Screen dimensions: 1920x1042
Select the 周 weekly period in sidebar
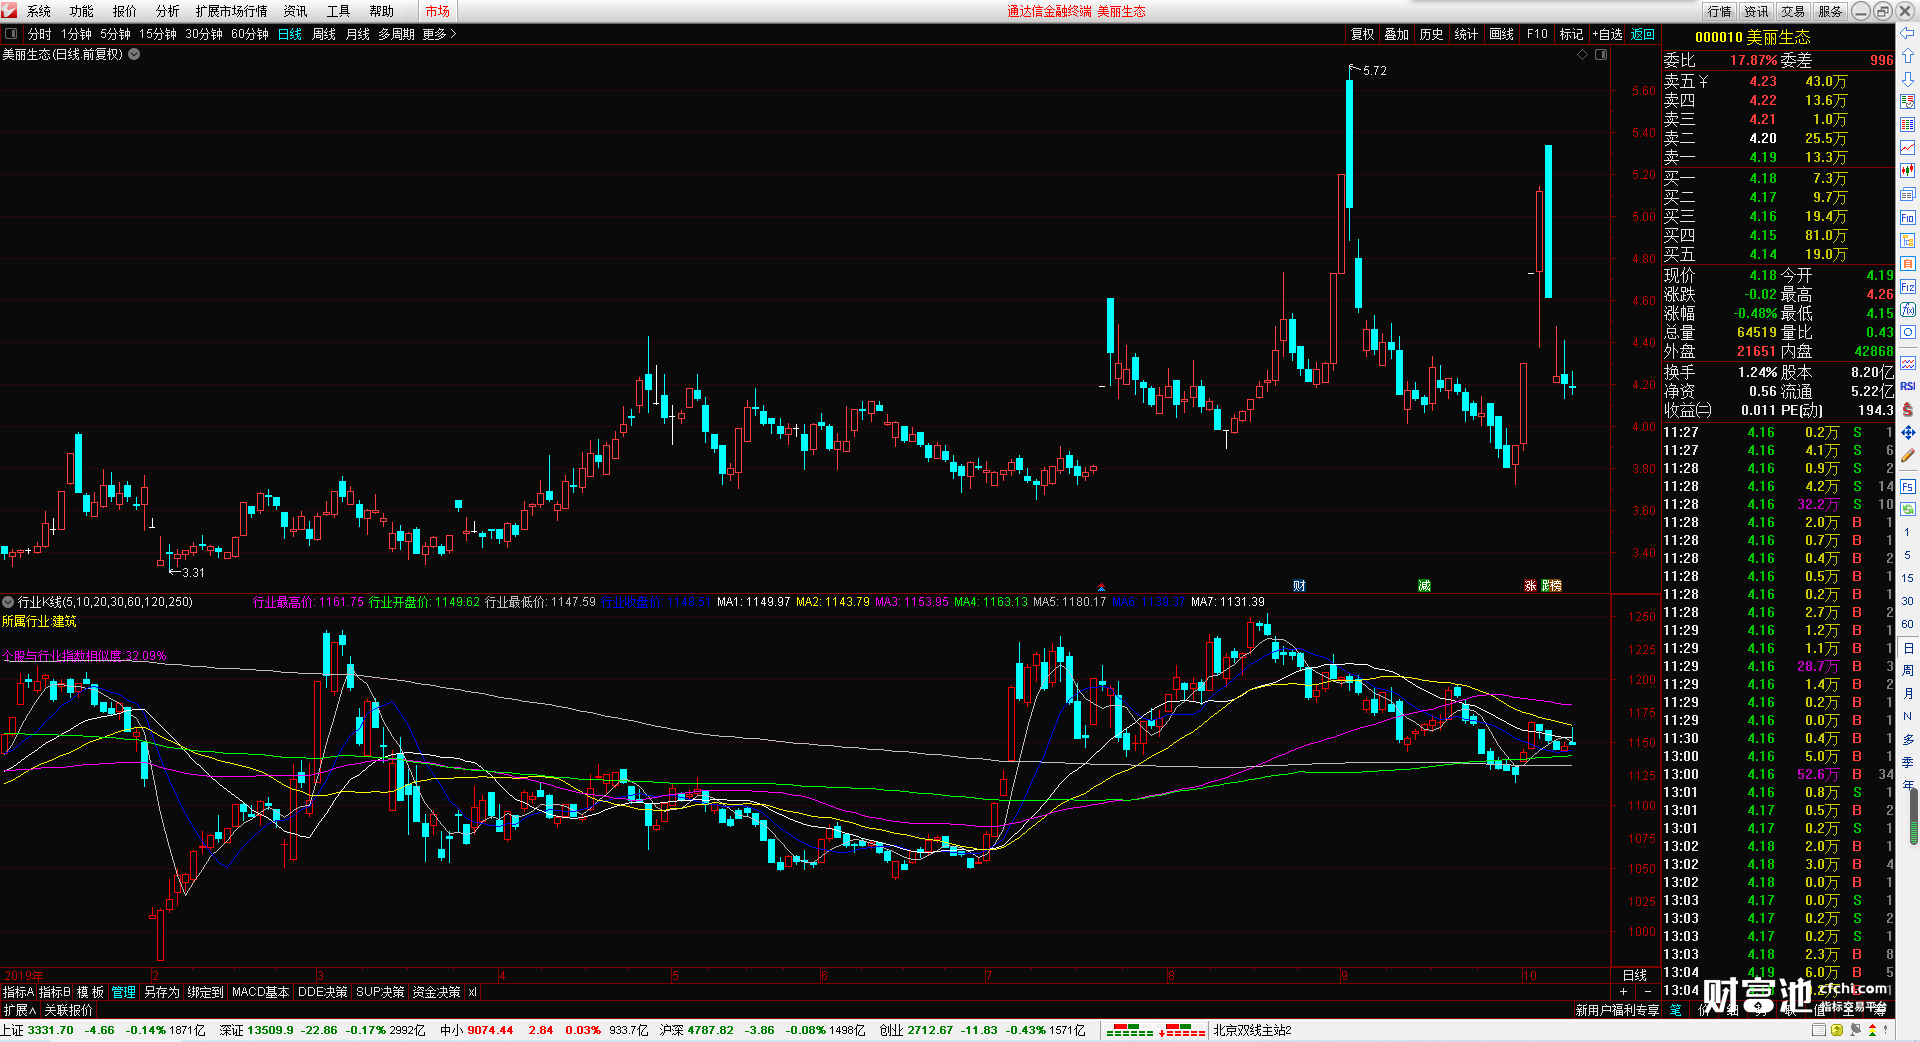coord(1908,670)
